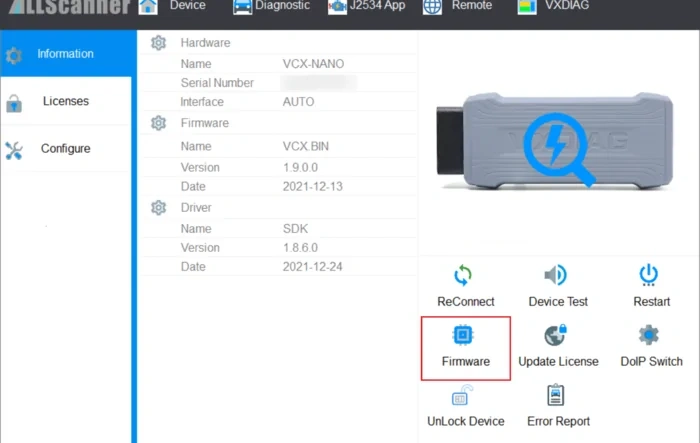Click the UnLock Device label
The image size is (700, 443).
pos(466,421)
